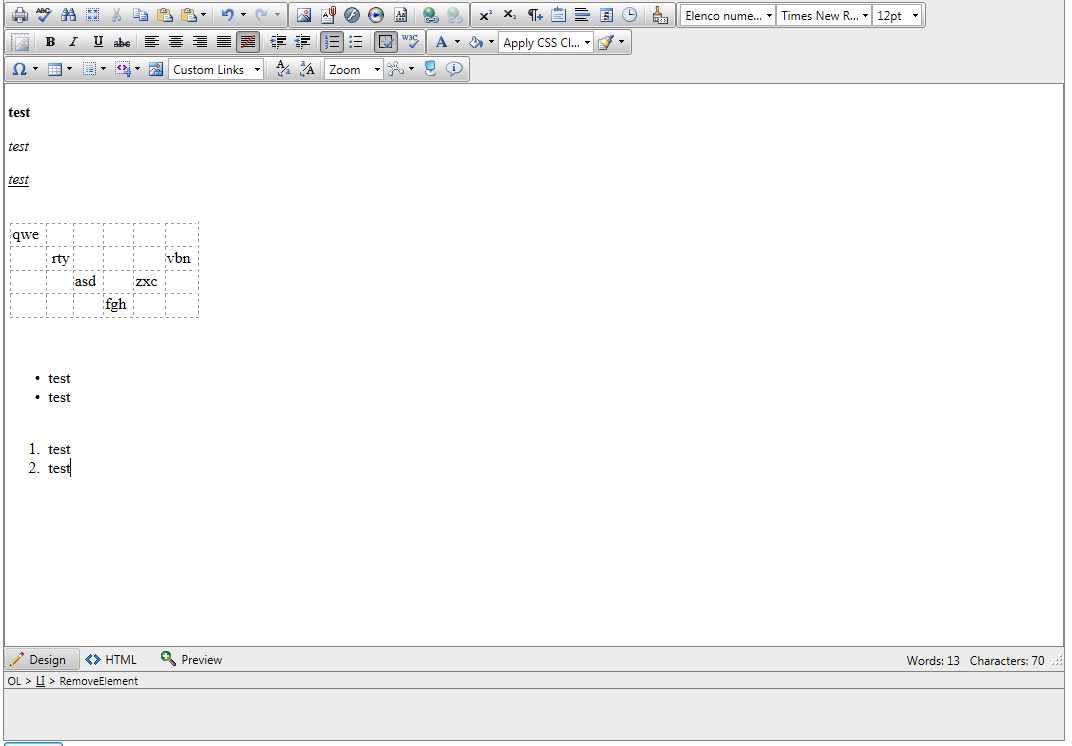Viewport: 1072px width, 746px height.
Task: Run the W3C XHTML validator
Action: [x=410, y=42]
